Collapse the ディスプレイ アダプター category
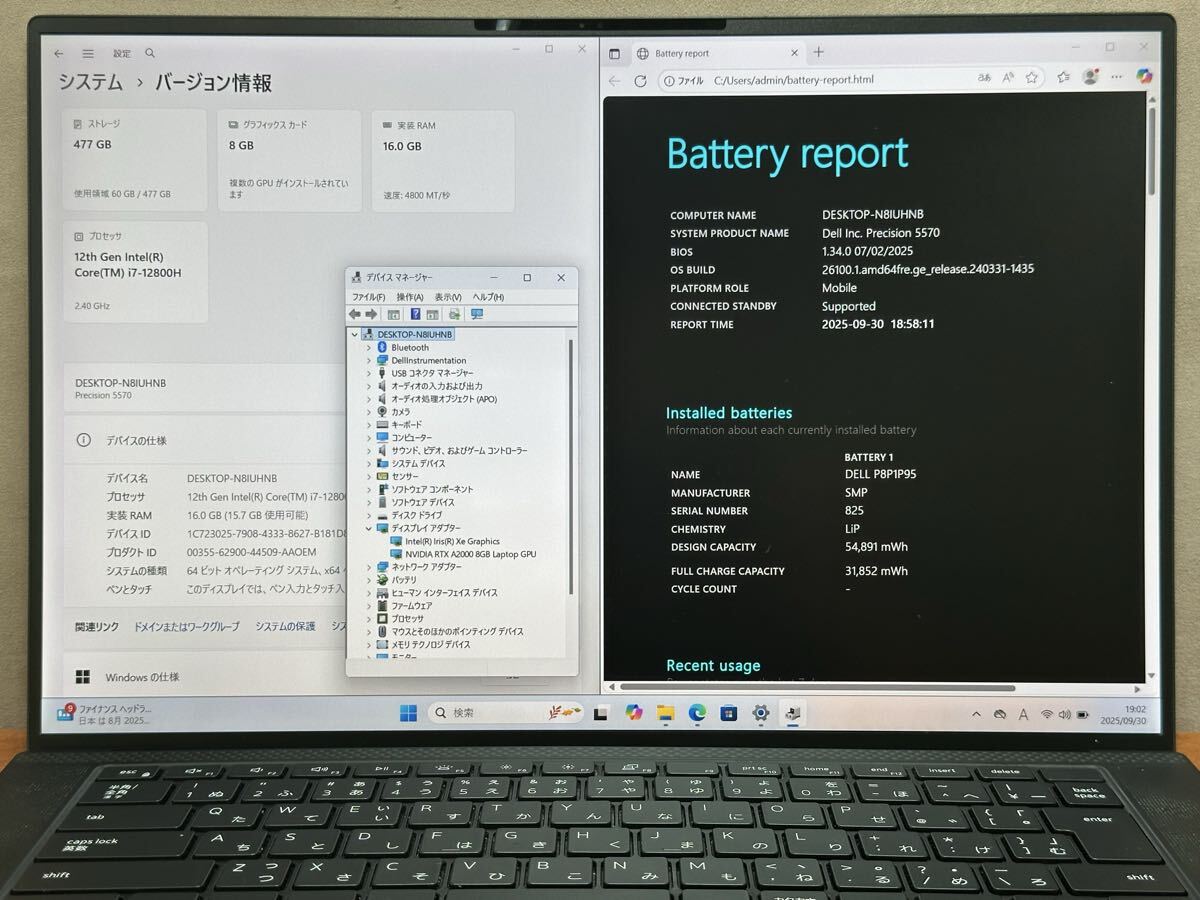1200x900 pixels. (368, 528)
